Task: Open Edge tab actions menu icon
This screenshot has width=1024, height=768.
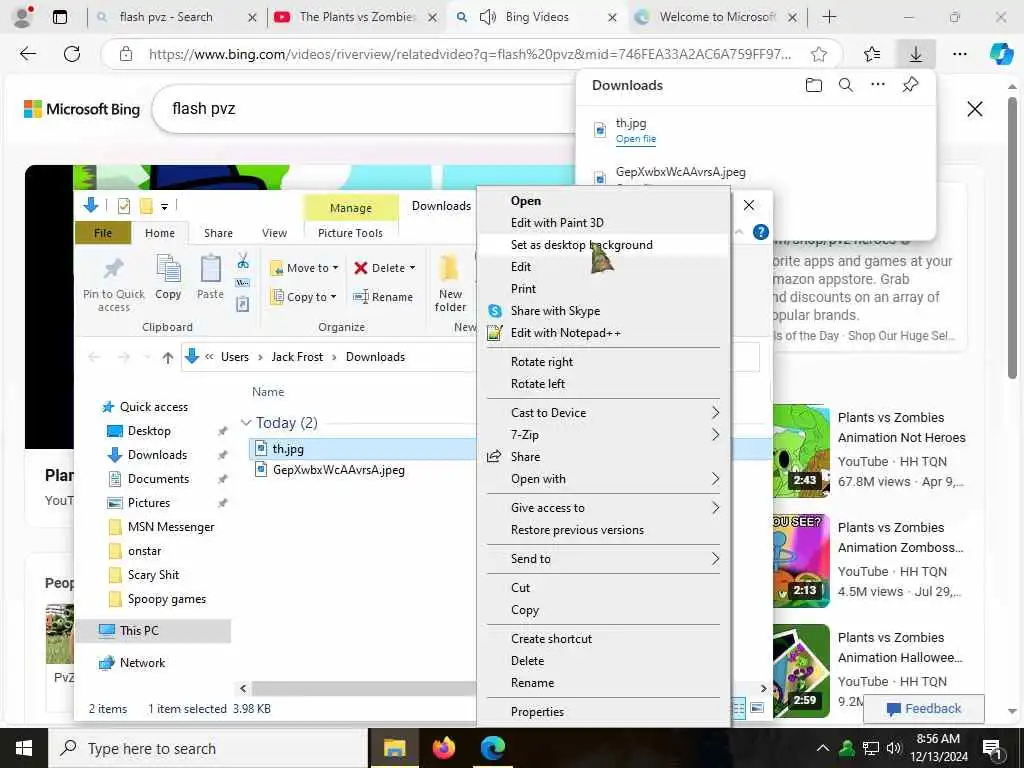Action: pyautogui.click(x=59, y=17)
